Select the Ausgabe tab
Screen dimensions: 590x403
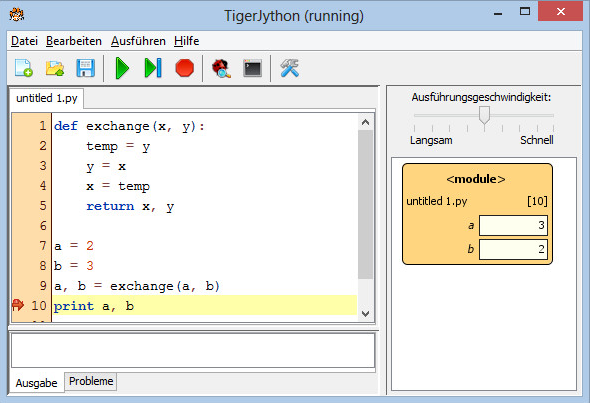pyautogui.click(x=36, y=383)
